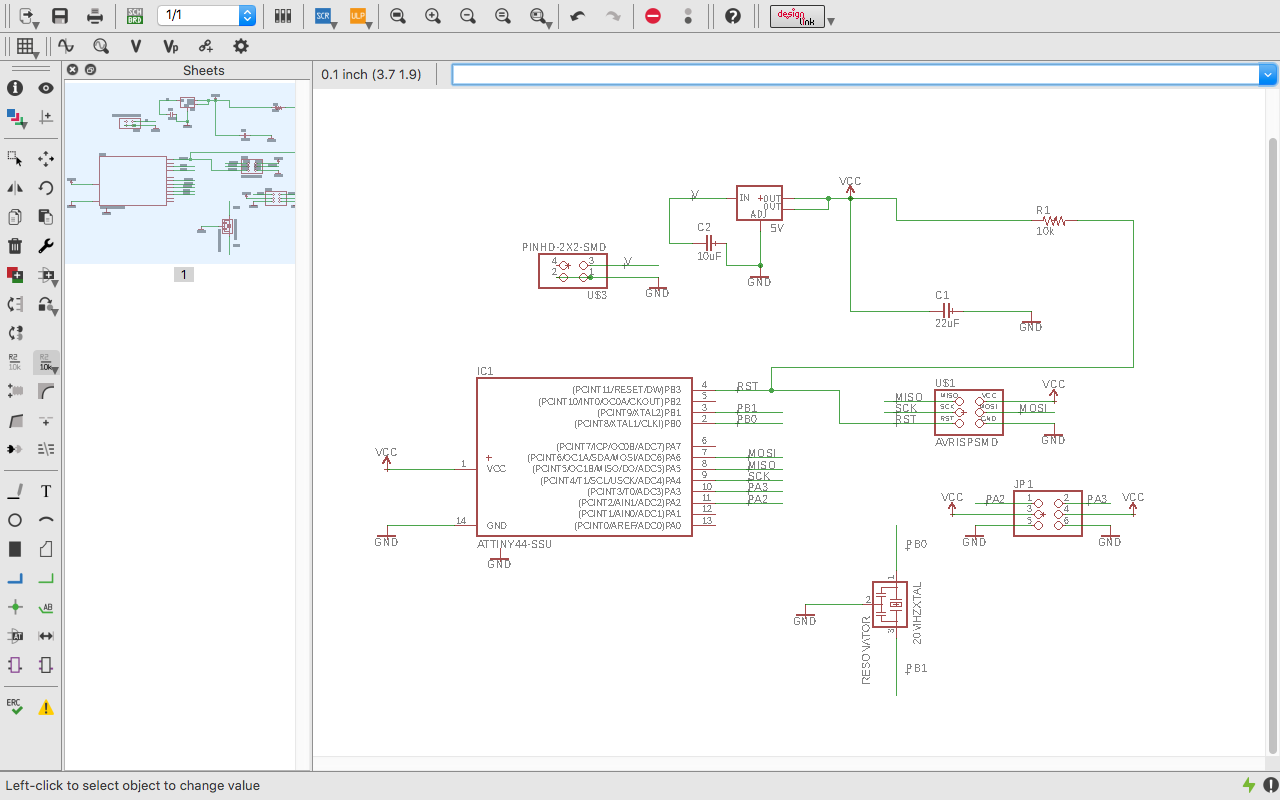Run a user language program with the ULP icon
Image resolution: width=1280 pixels, height=800 pixels.
click(x=360, y=16)
